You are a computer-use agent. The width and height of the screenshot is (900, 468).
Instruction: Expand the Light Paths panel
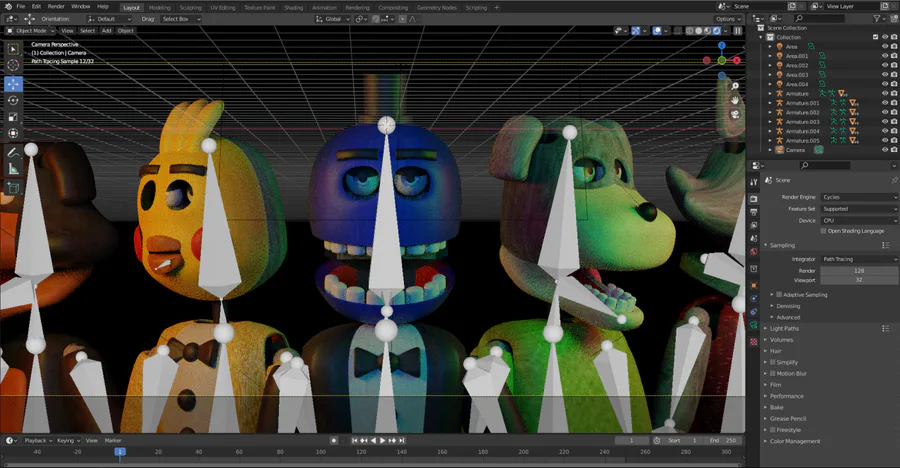[784, 328]
